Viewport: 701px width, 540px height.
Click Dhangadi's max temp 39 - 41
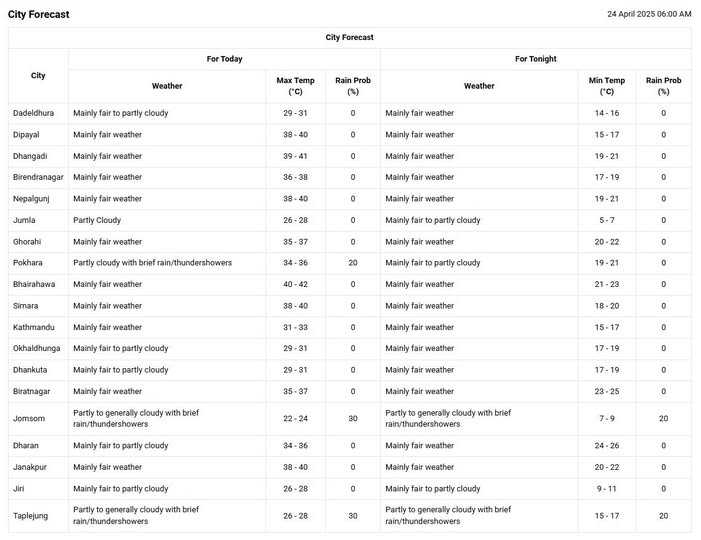tap(295, 156)
